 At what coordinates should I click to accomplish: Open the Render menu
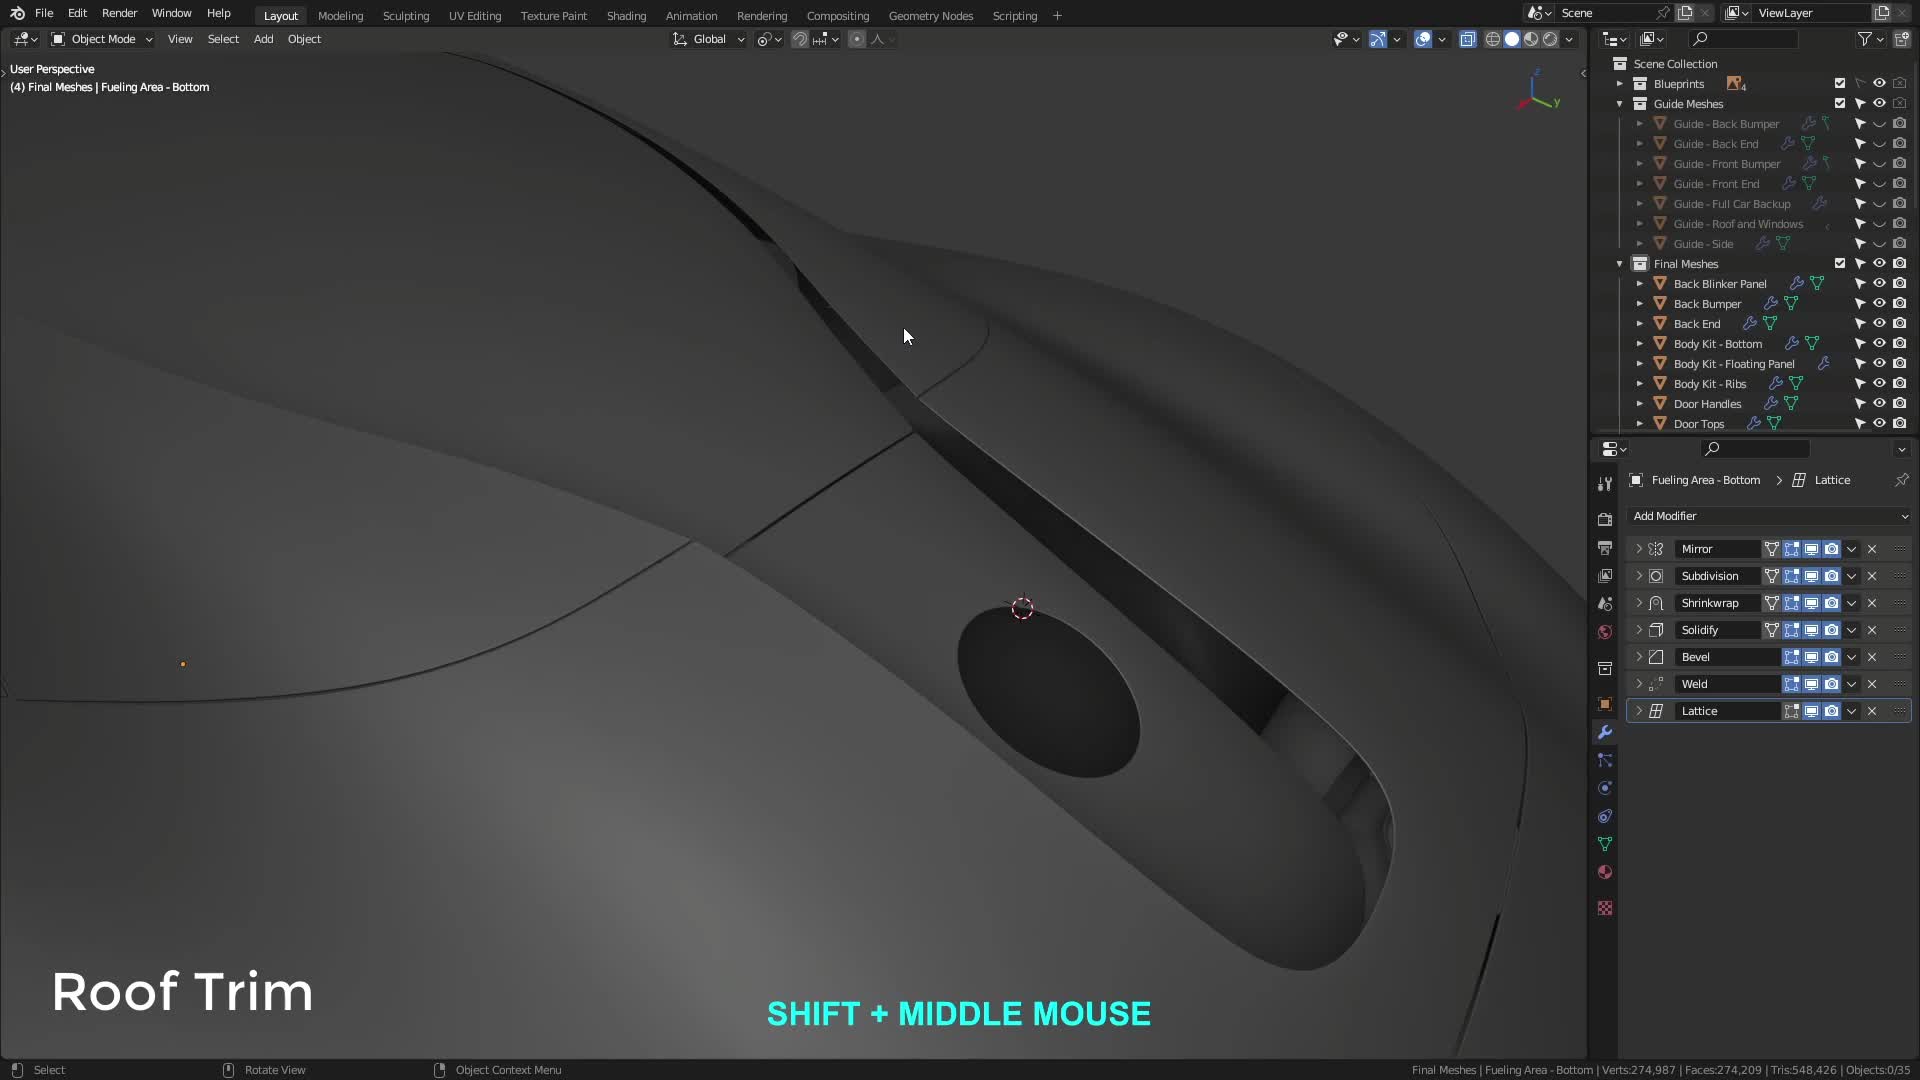click(x=119, y=13)
